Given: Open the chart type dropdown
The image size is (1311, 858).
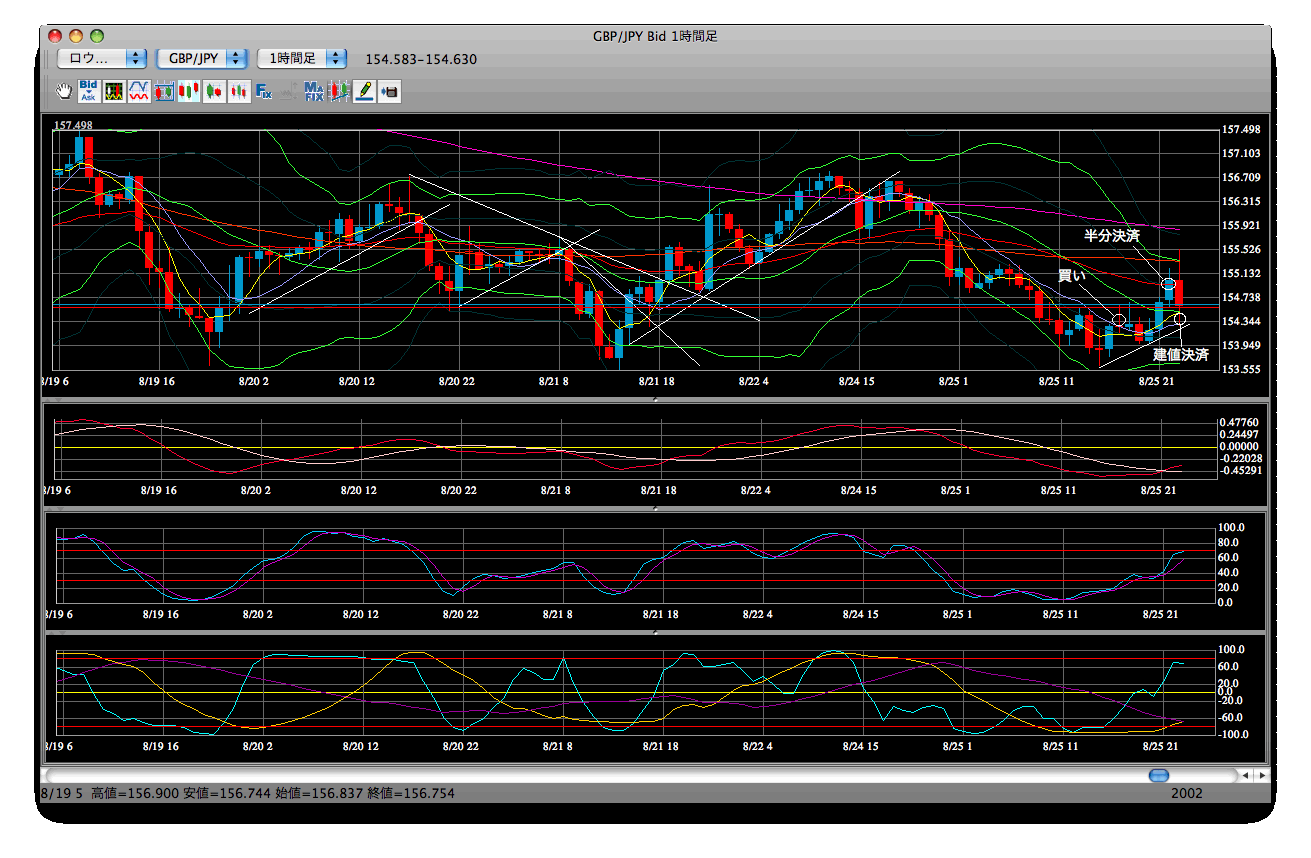Looking at the screenshot, I should pyautogui.click(x=102, y=59).
